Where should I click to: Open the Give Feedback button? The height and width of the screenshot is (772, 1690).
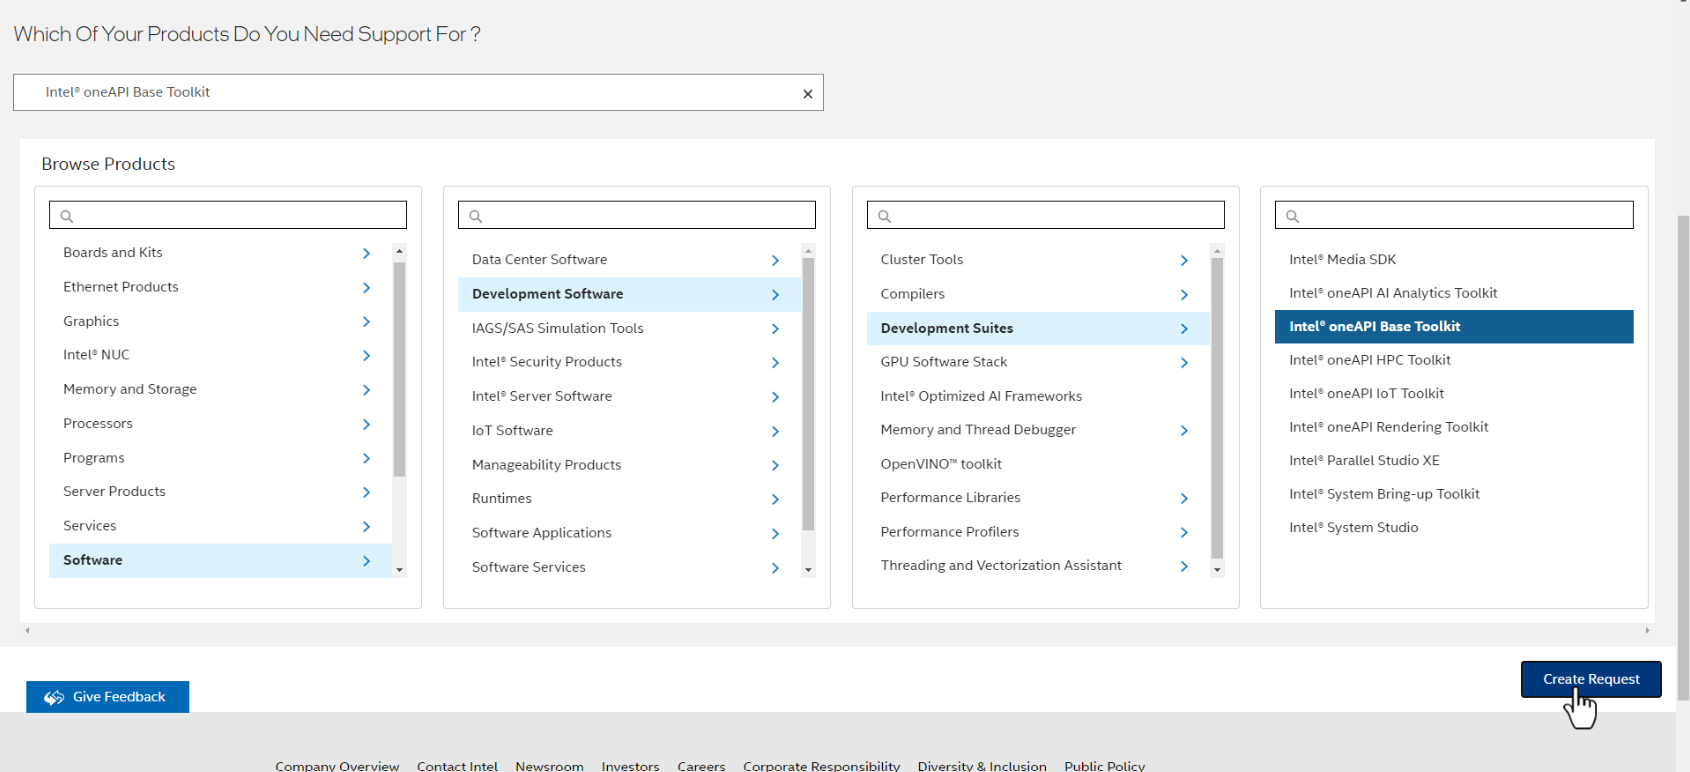[108, 697]
